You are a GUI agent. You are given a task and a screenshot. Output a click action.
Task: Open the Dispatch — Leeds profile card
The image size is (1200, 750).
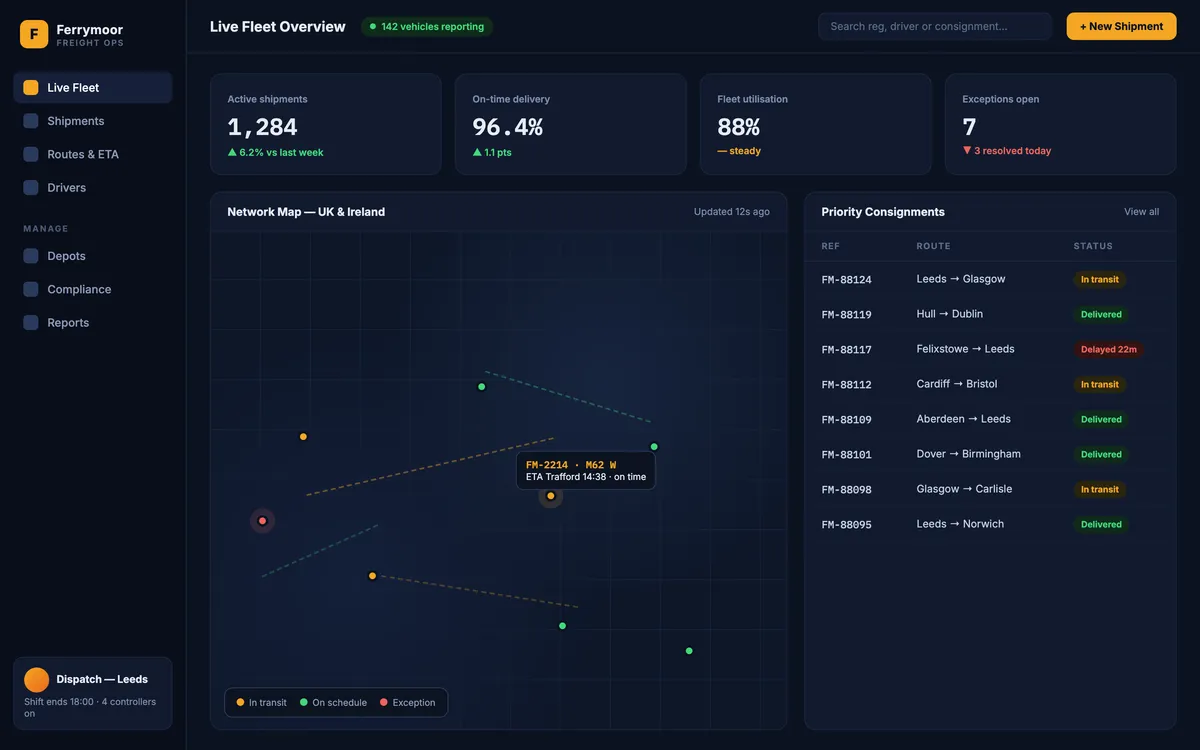[93, 693]
